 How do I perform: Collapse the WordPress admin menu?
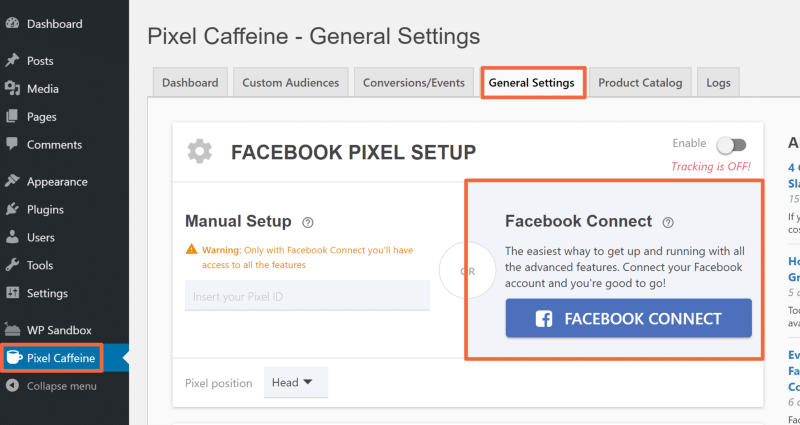pos(61,386)
